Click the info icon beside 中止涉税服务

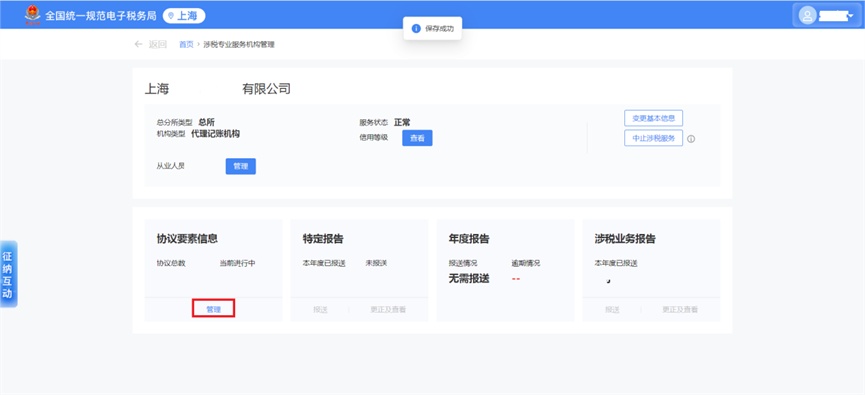(x=691, y=139)
